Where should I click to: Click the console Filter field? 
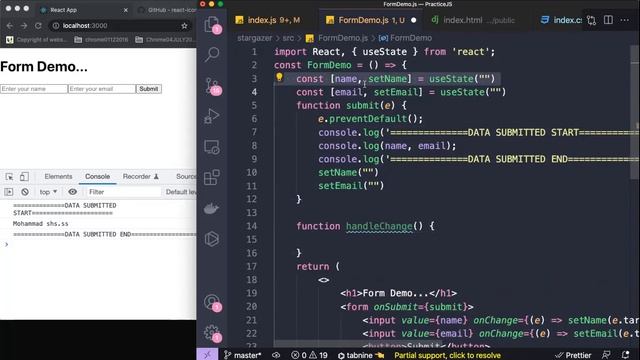(123, 192)
